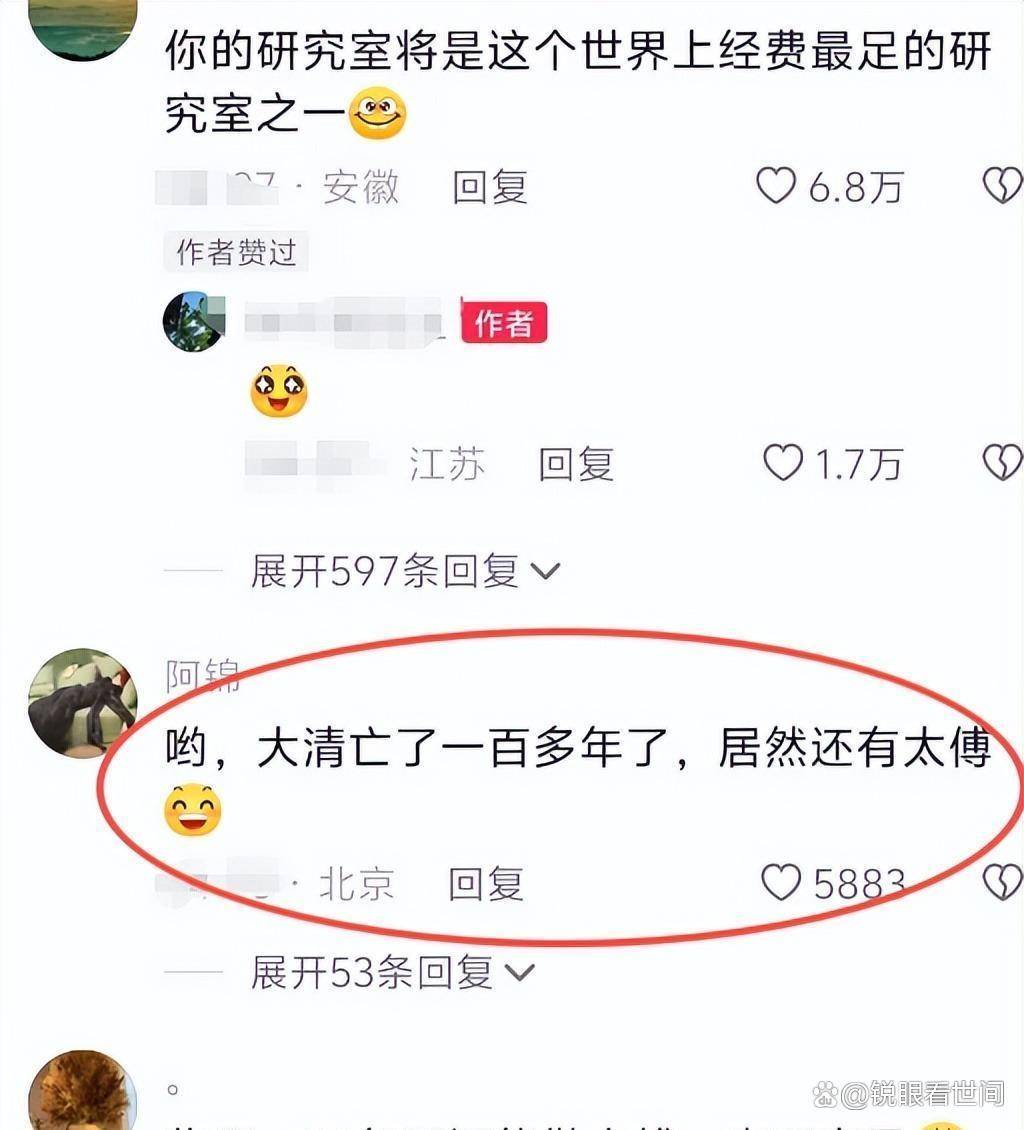Viewport: 1024px width, 1130px height.
Task: Dislike 阿锦's Beijing comment using the broken heart
Action: [x=1003, y=882]
